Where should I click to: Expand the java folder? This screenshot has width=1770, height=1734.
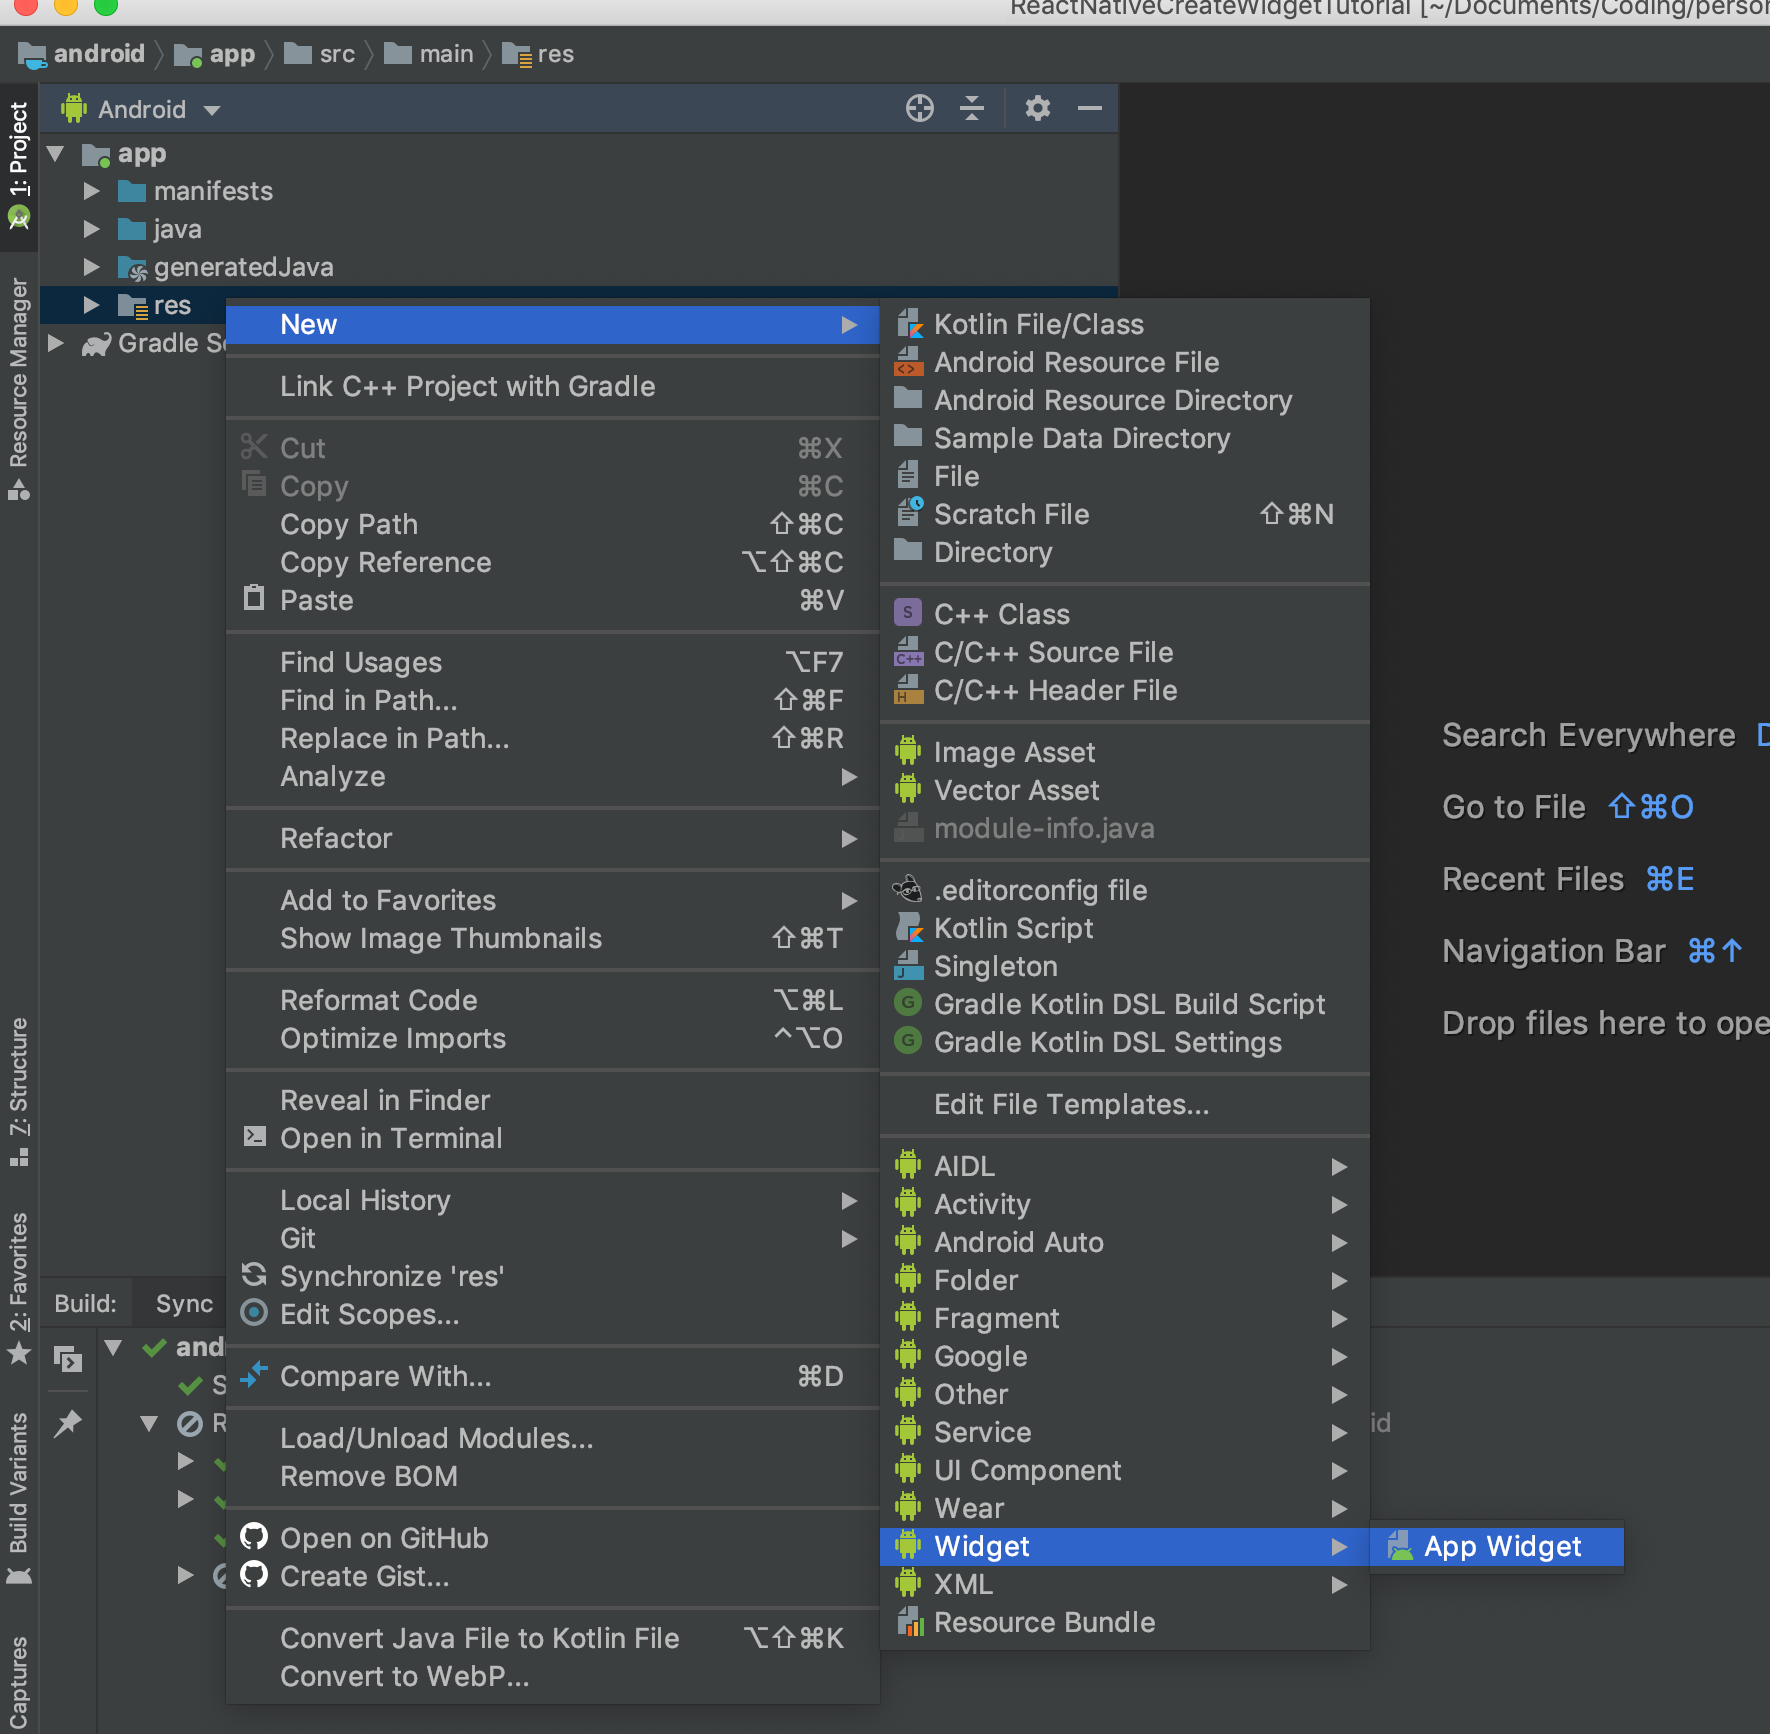pos(92,229)
